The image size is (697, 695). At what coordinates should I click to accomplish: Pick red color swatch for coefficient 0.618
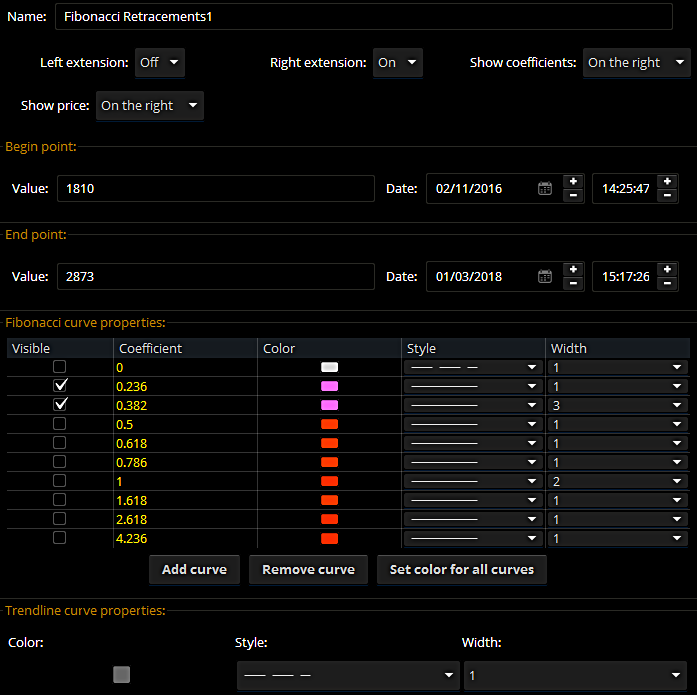click(x=329, y=443)
